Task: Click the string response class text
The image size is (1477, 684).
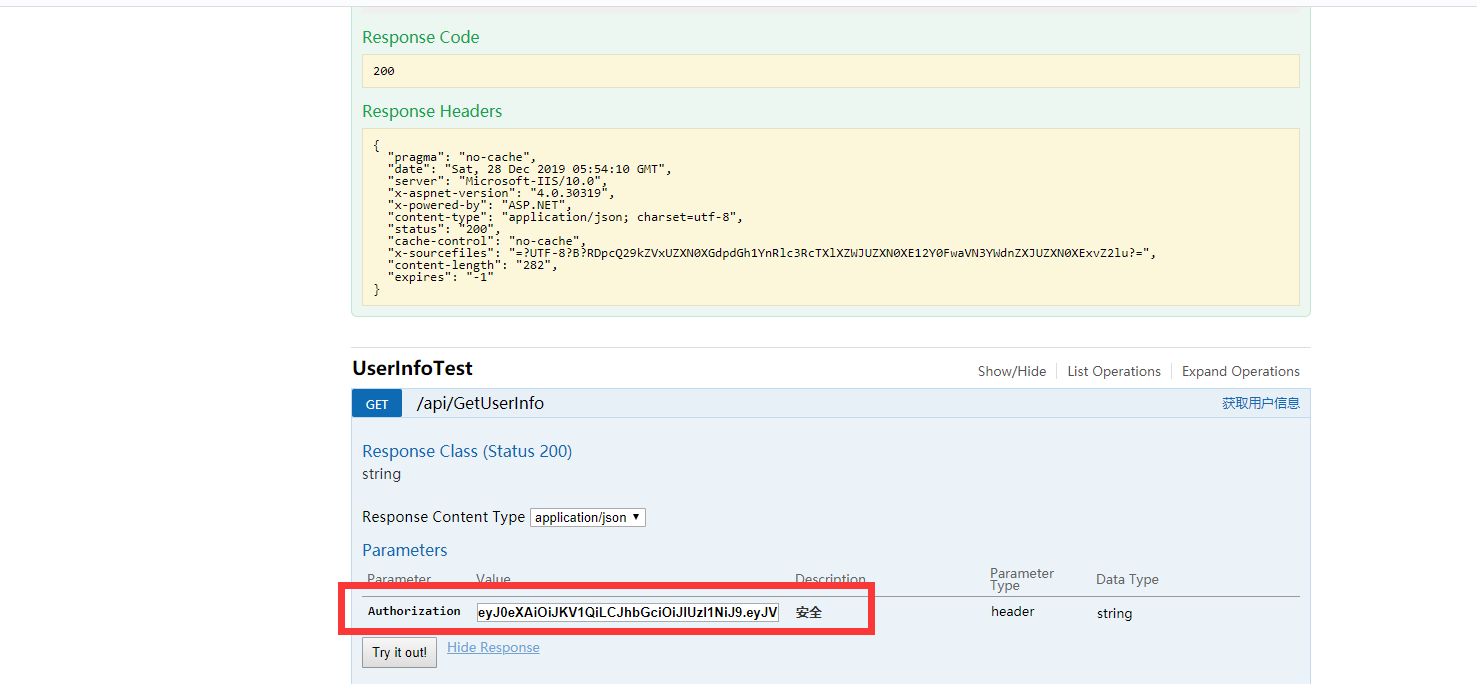Action: point(381,474)
